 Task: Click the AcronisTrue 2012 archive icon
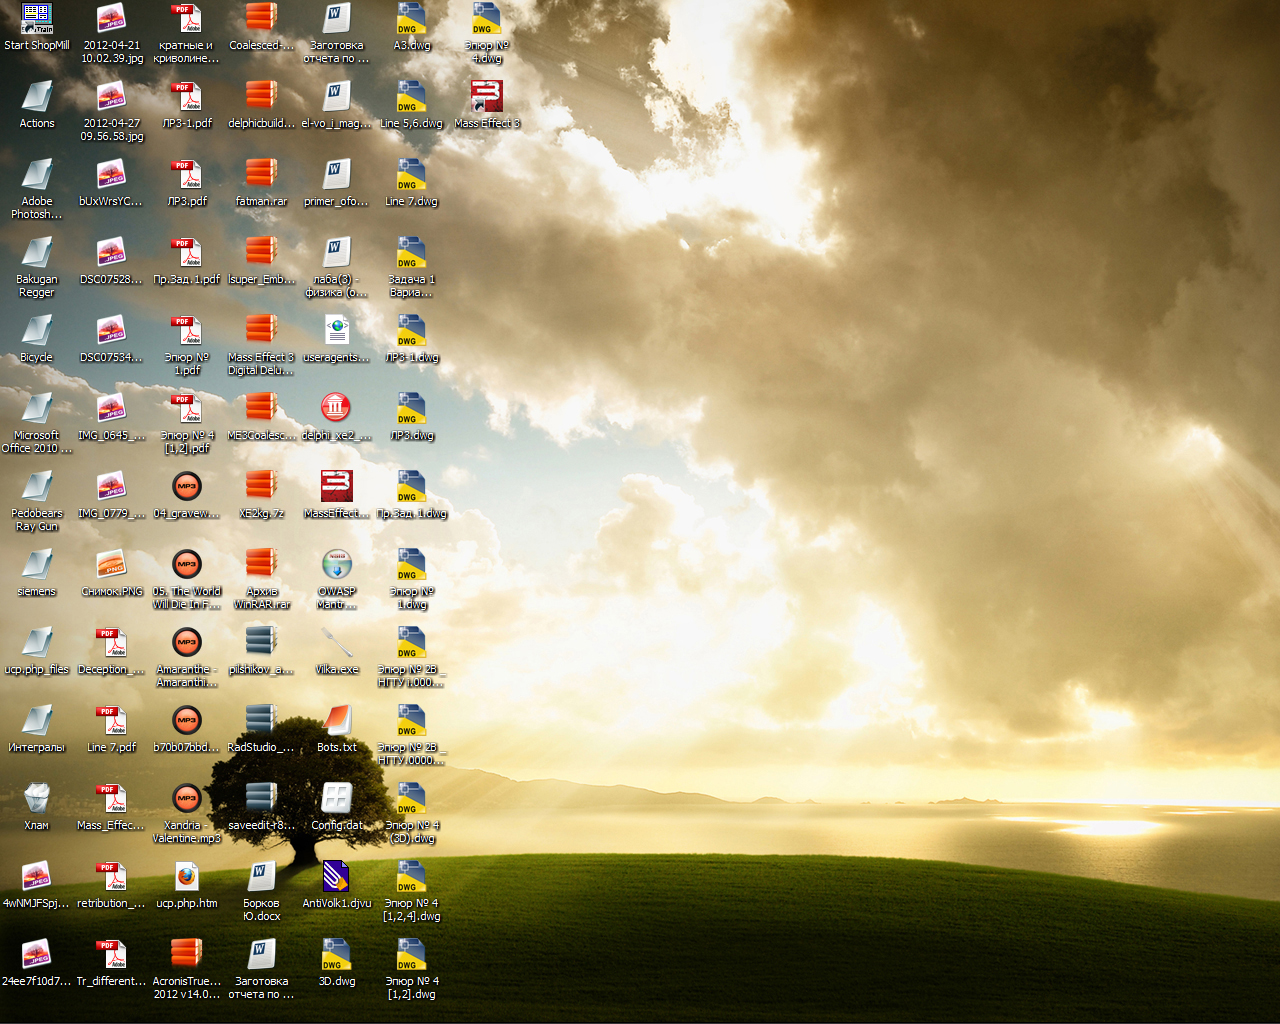point(187,969)
